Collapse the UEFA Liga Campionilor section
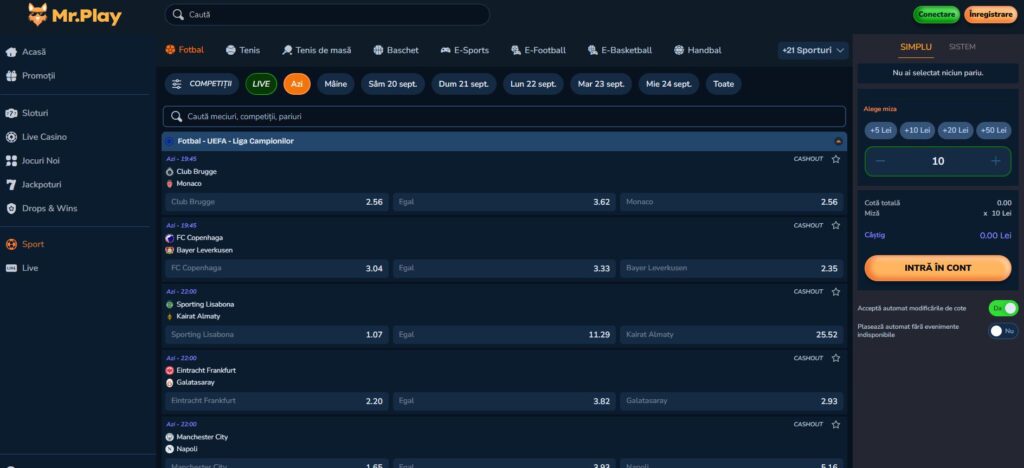 pyautogui.click(x=839, y=141)
